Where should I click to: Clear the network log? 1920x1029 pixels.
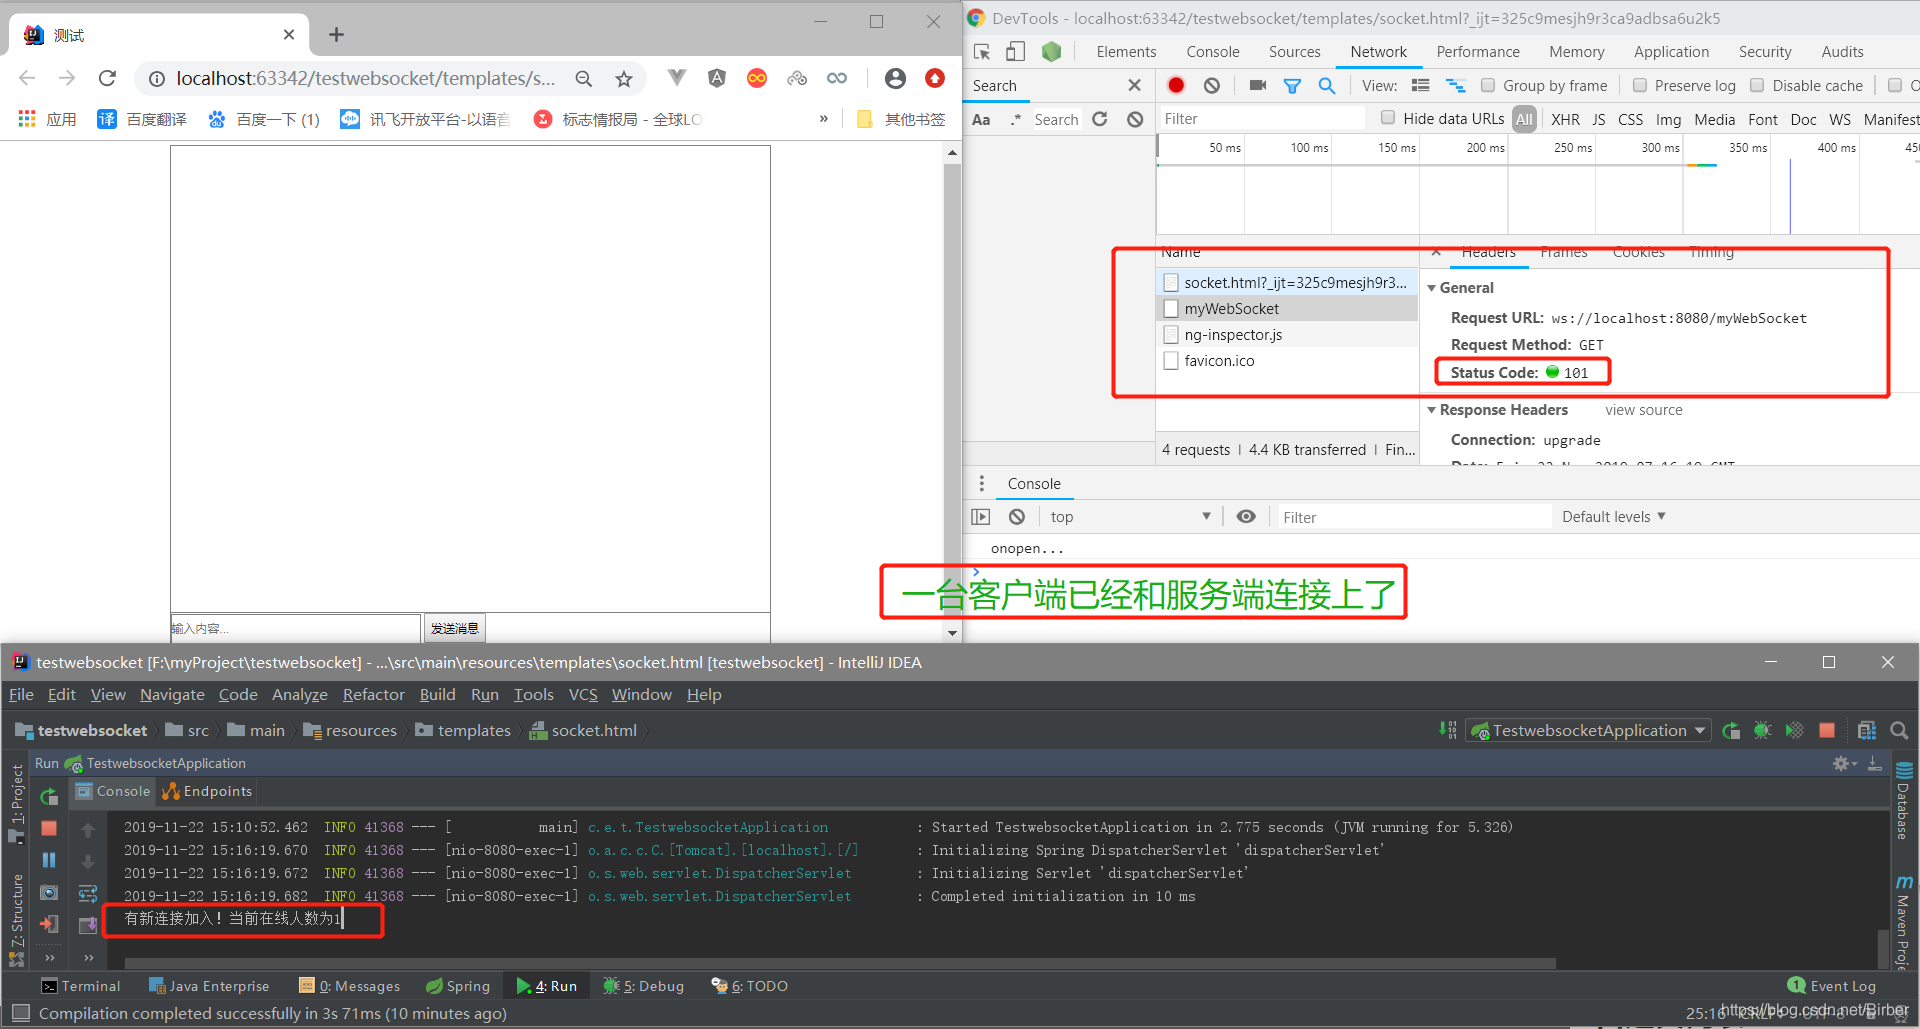1212,85
